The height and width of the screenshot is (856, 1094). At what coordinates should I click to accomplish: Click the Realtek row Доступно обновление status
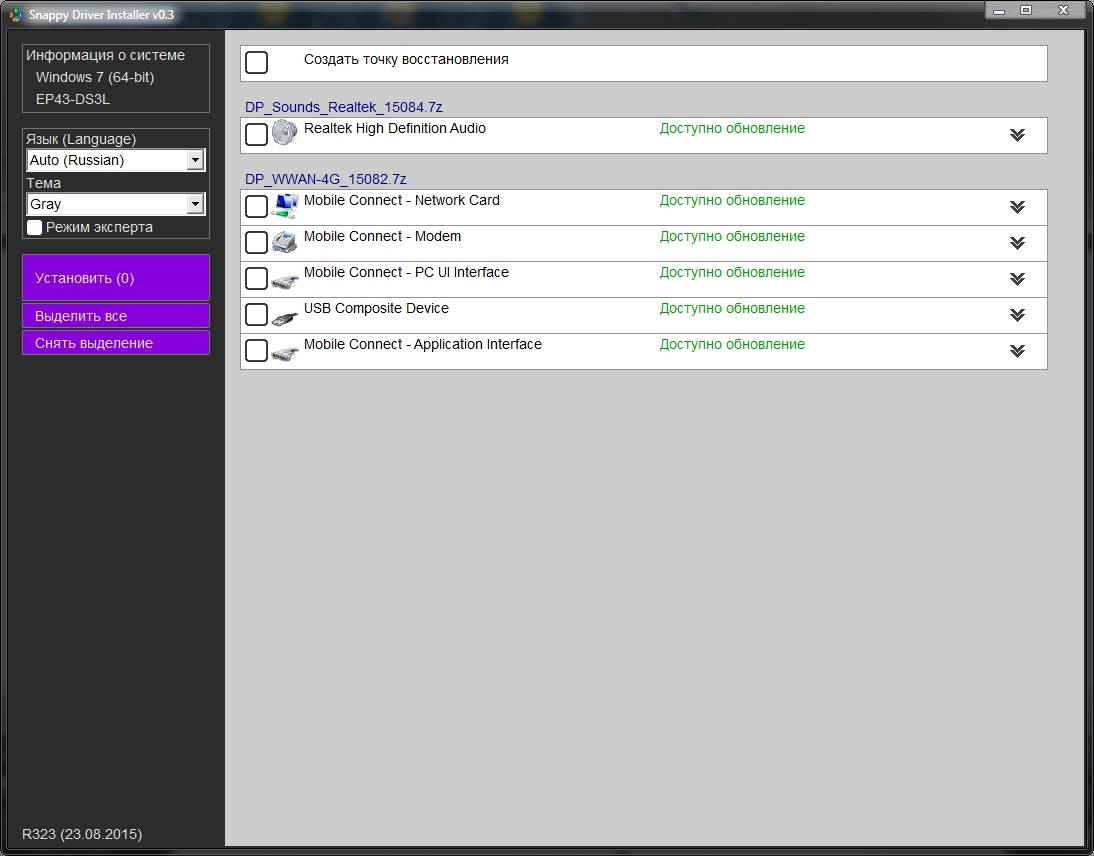click(x=732, y=128)
